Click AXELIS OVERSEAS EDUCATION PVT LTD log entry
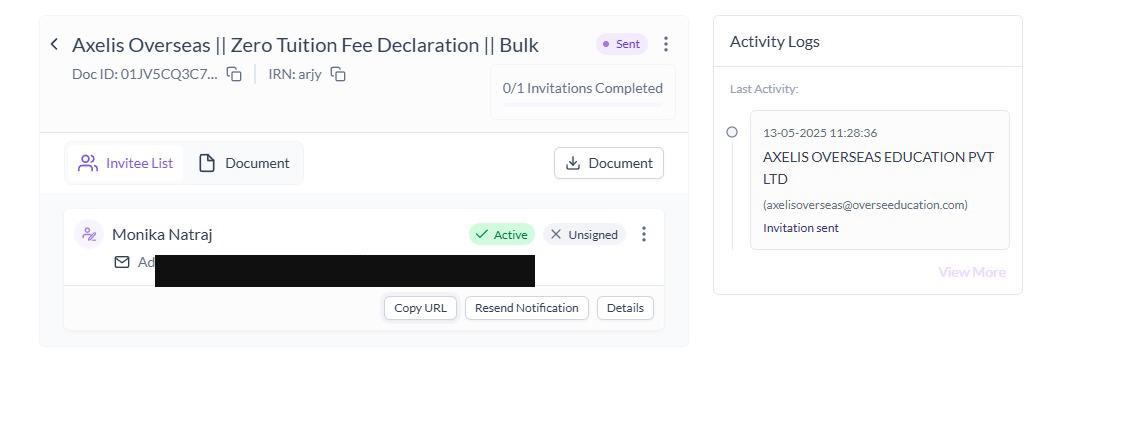Screen dimensions: 1126x421 pos(878,168)
